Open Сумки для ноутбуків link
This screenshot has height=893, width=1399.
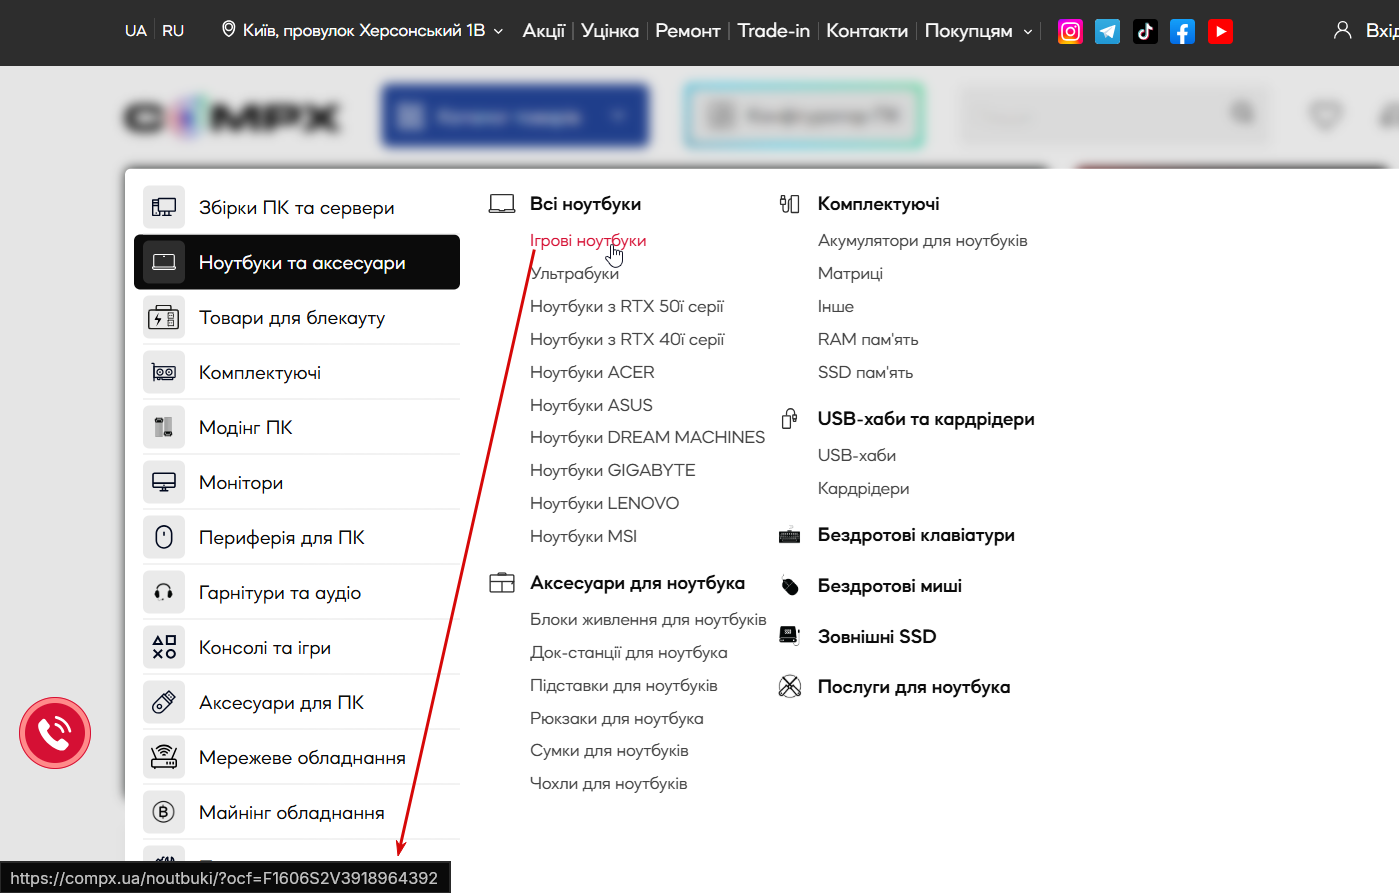tap(609, 751)
